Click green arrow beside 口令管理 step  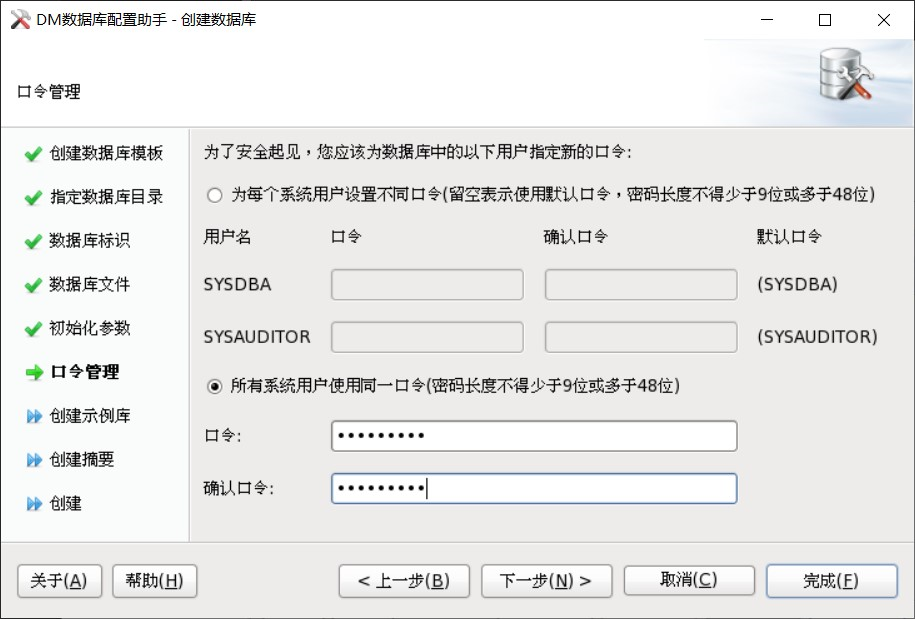tap(34, 373)
